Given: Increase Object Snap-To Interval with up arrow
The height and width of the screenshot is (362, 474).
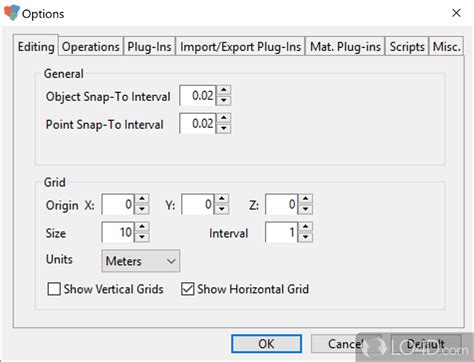Looking at the screenshot, I should (x=224, y=90).
